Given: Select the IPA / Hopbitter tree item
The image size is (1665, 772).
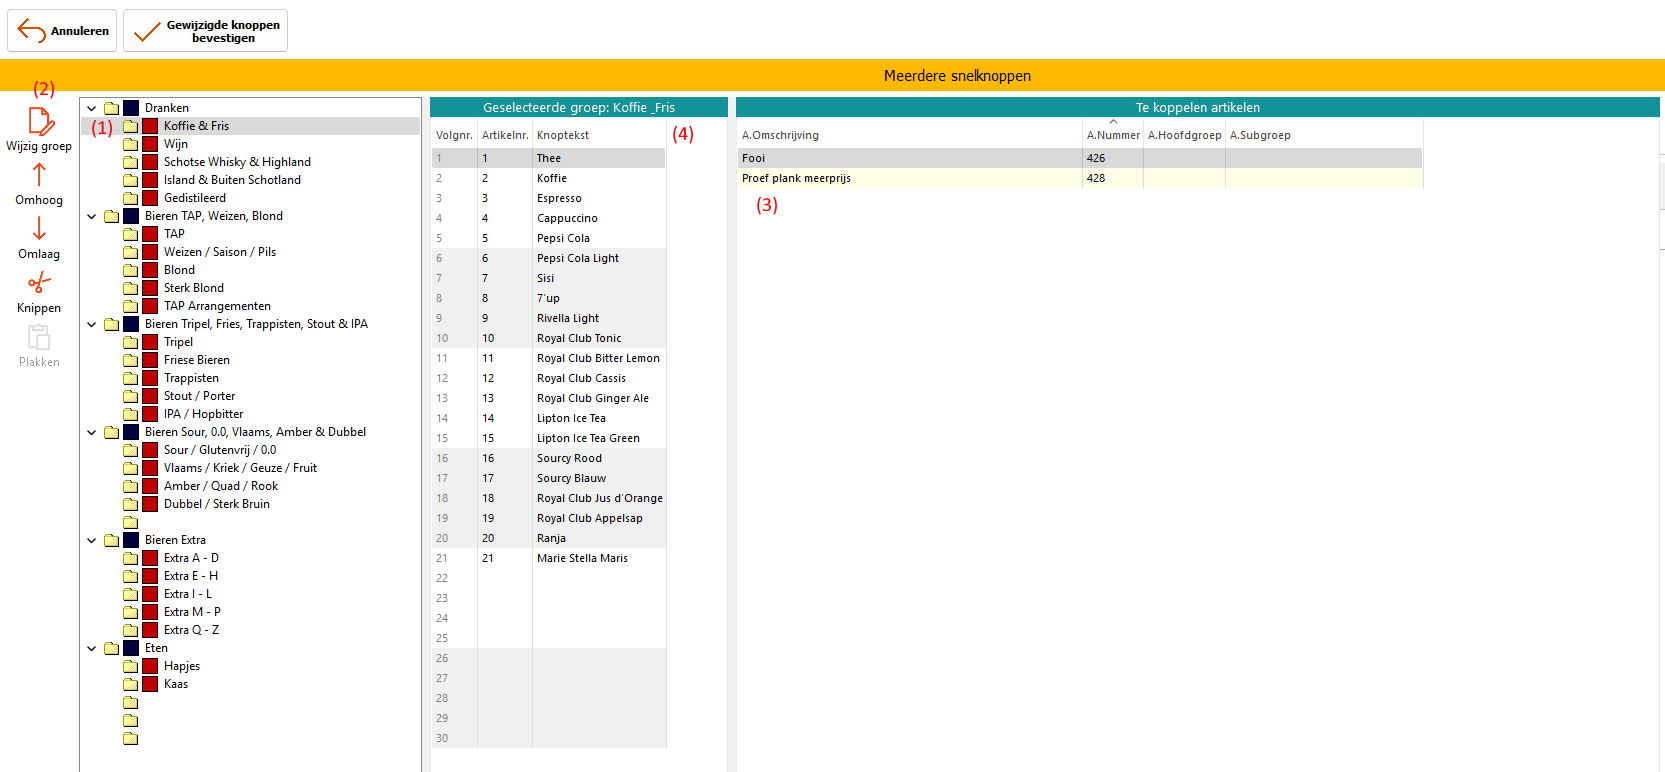Looking at the screenshot, I should (x=203, y=414).
